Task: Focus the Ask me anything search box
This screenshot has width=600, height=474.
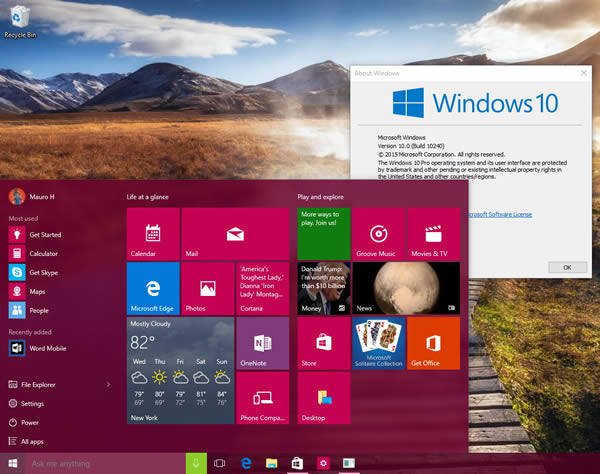Action: [106, 464]
